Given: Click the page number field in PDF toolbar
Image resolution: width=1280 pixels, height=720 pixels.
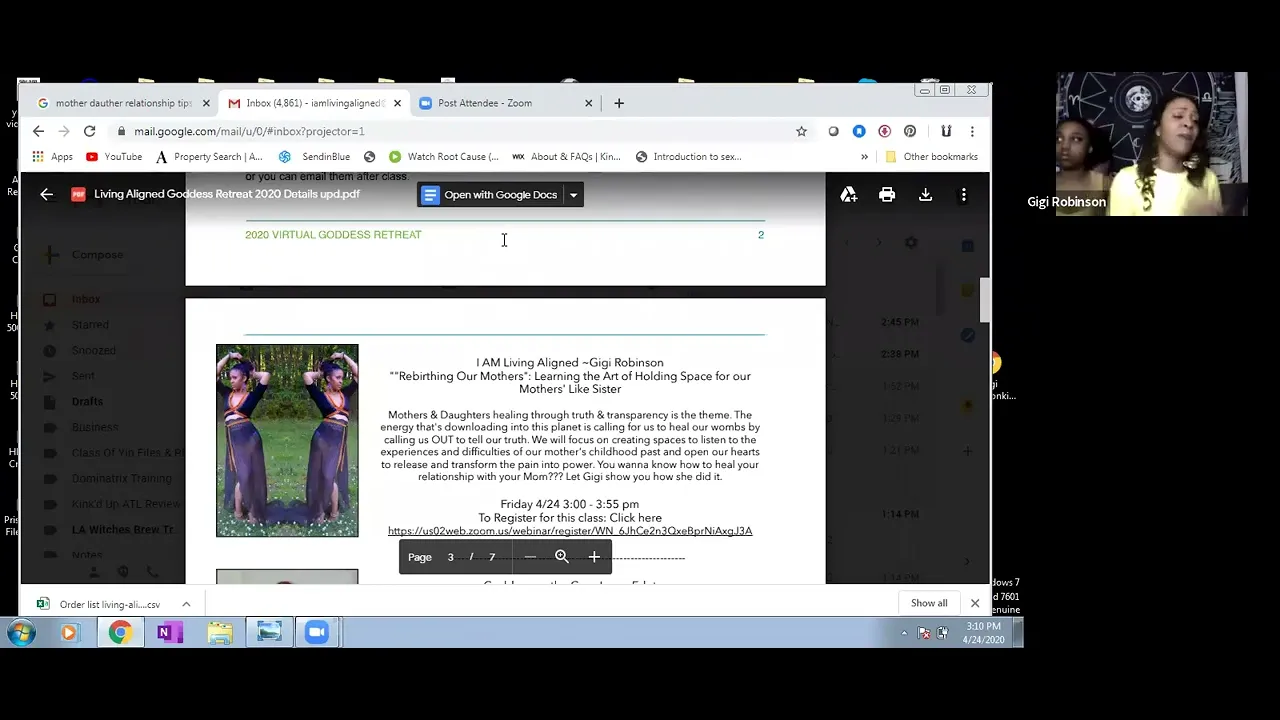Looking at the screenshot, I should click(x=450, y=557).
